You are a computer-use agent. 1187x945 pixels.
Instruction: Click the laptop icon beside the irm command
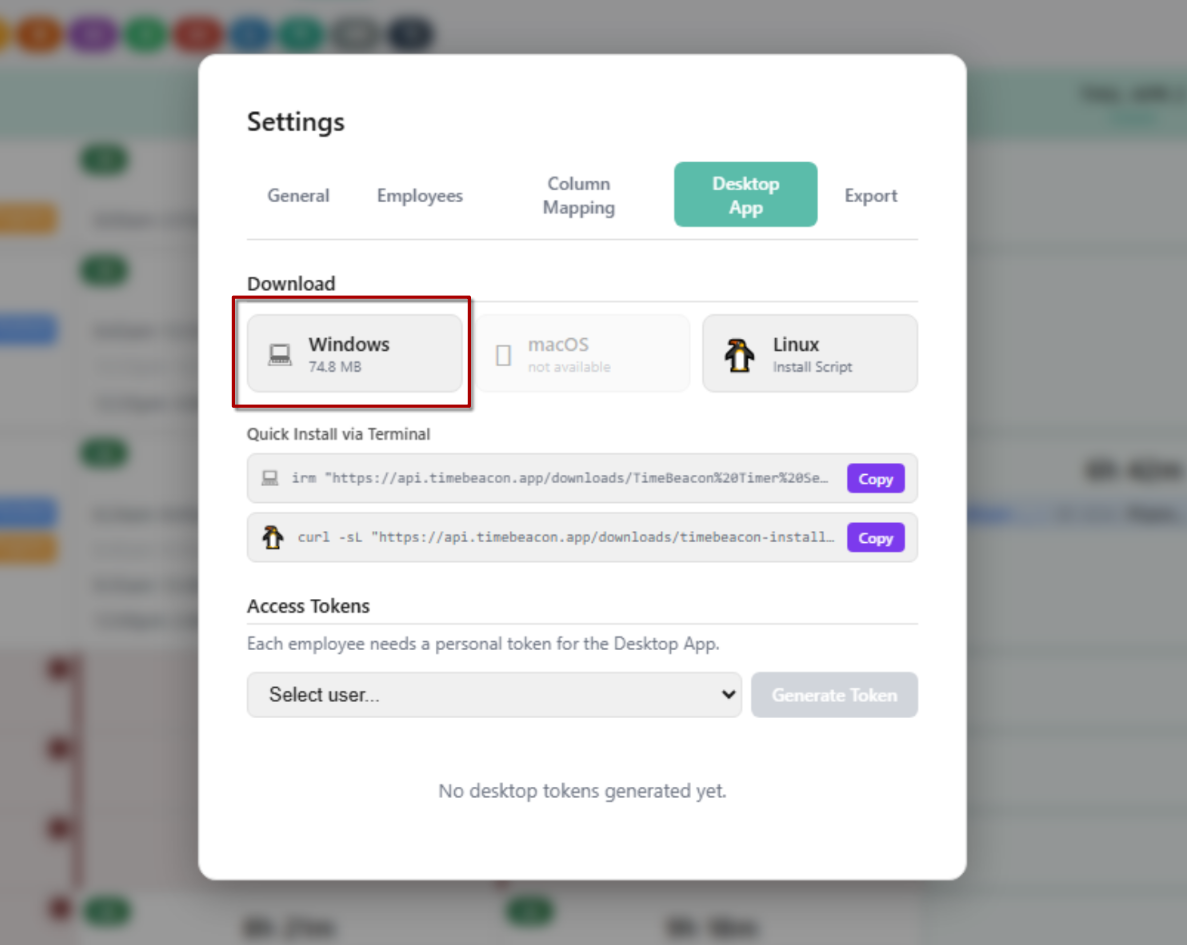click(268, 478)
